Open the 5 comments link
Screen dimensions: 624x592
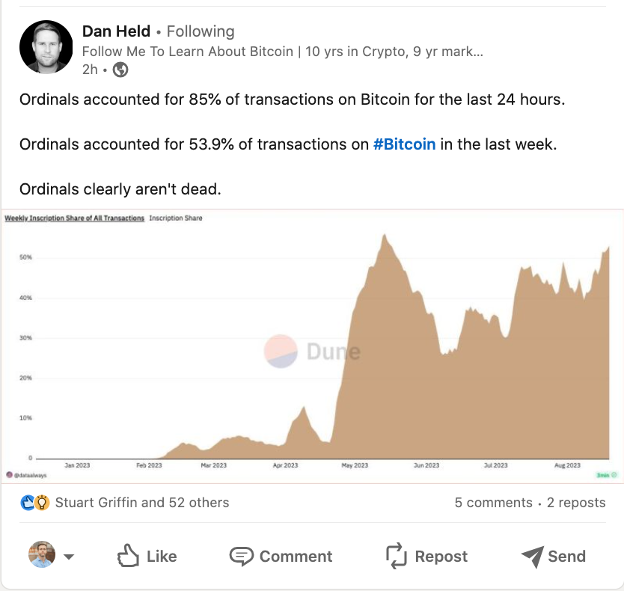493,502
